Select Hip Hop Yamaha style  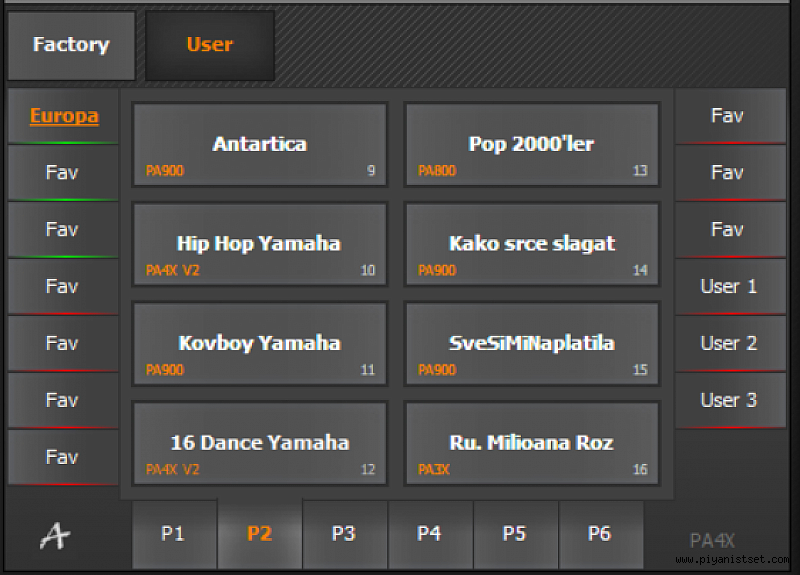260,244
